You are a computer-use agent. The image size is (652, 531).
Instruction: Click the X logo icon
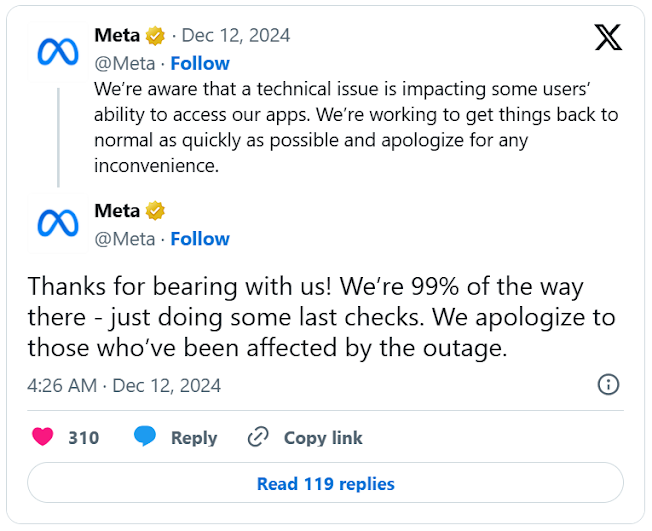point(608,38)
